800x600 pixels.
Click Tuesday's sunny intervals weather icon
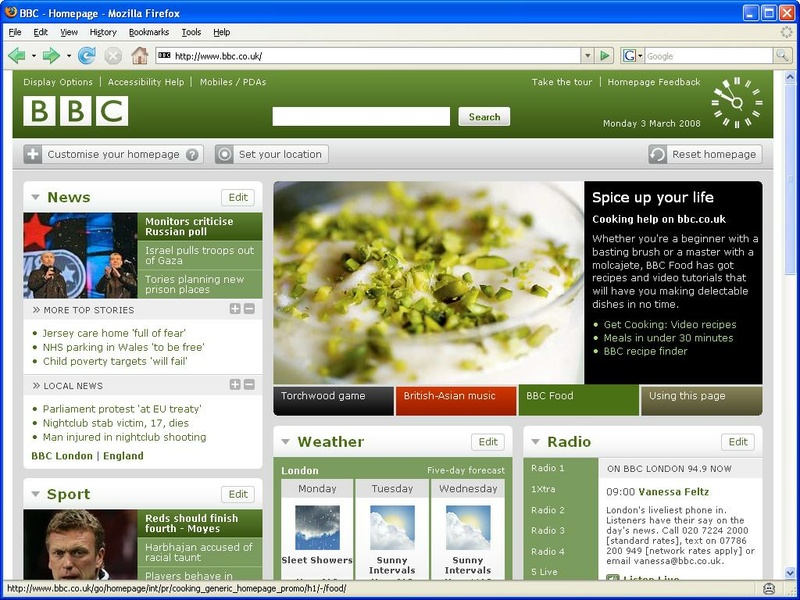click(392, 528)
